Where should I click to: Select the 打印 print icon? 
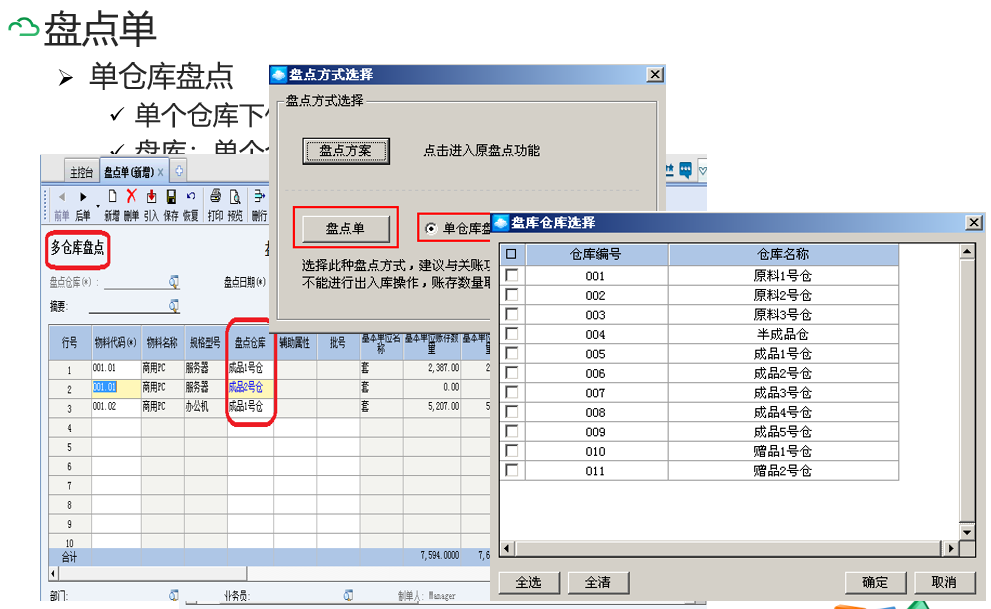click(x=217, y=196)
